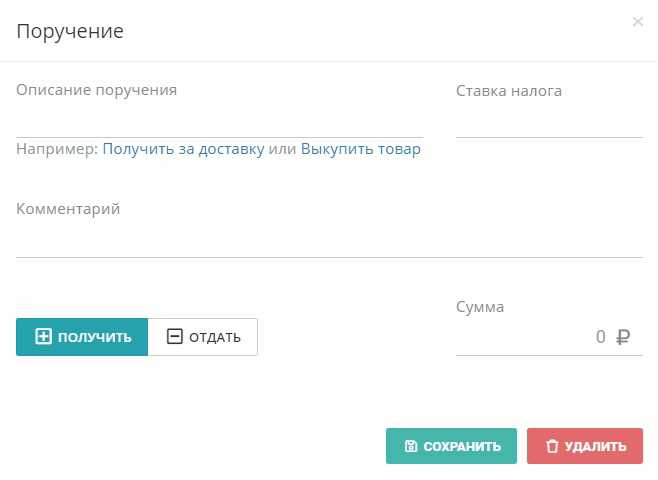Click the СОХРАНИТЬ button
This screenshot has height=480, width=658.
click(x=451, y=446)
